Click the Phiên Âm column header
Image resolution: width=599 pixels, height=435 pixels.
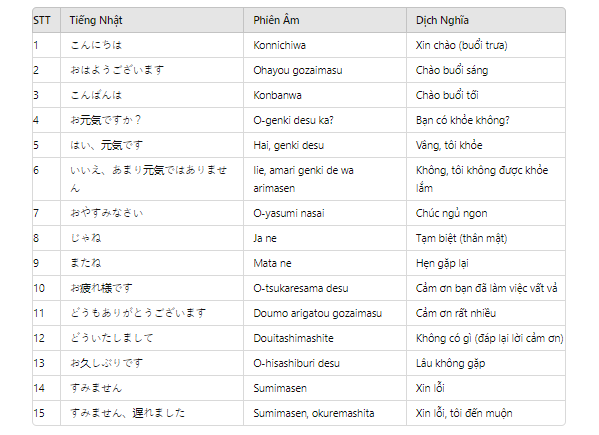coord(325,20)
